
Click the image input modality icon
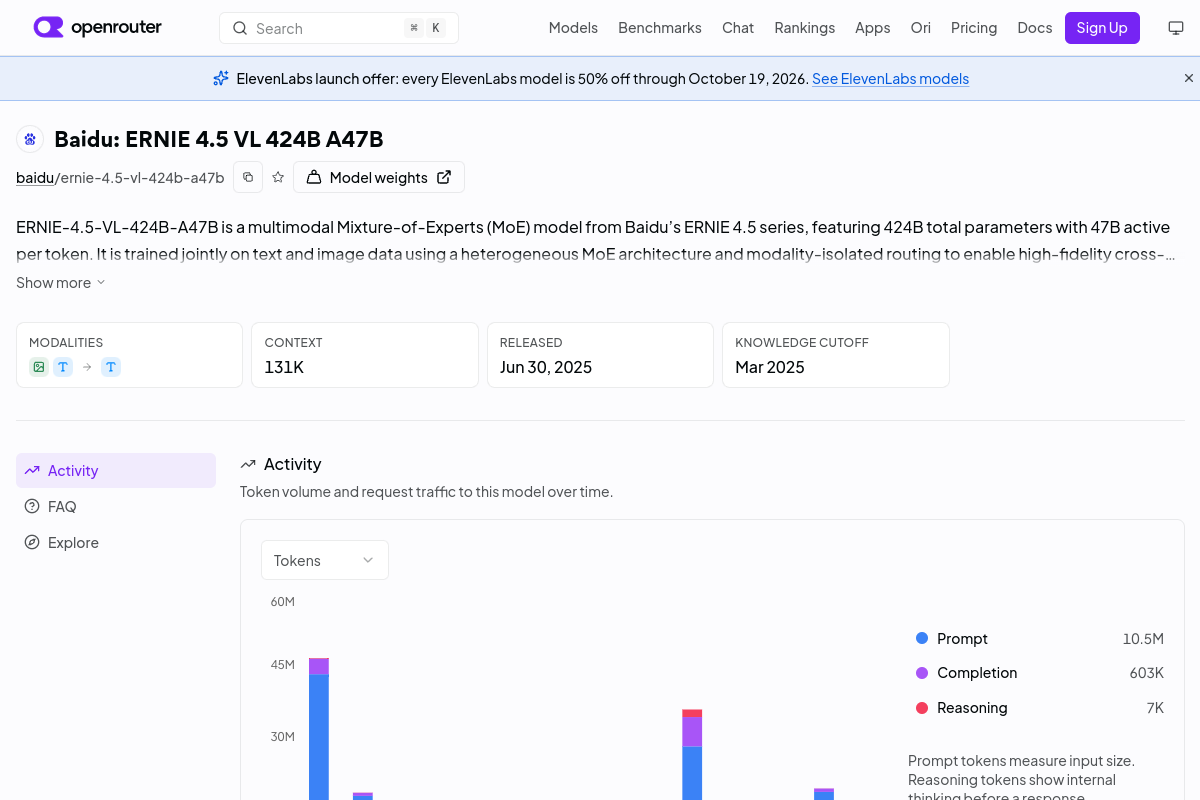click(39, 367)
